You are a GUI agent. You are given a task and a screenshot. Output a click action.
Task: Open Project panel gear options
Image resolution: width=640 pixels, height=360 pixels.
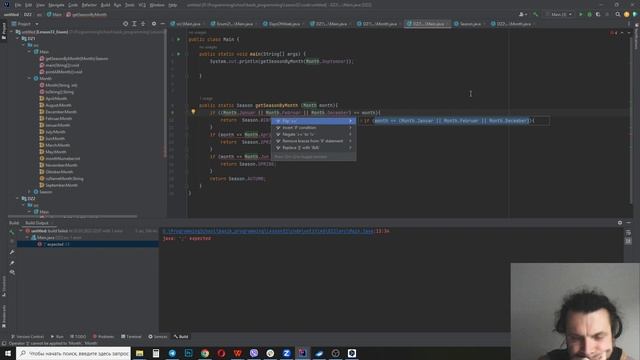tap(154, 24)
